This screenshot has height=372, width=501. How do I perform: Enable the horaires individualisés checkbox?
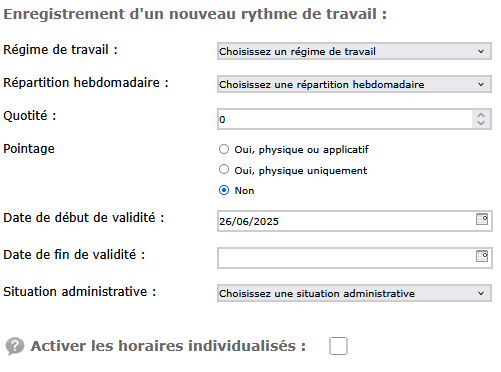338,346
